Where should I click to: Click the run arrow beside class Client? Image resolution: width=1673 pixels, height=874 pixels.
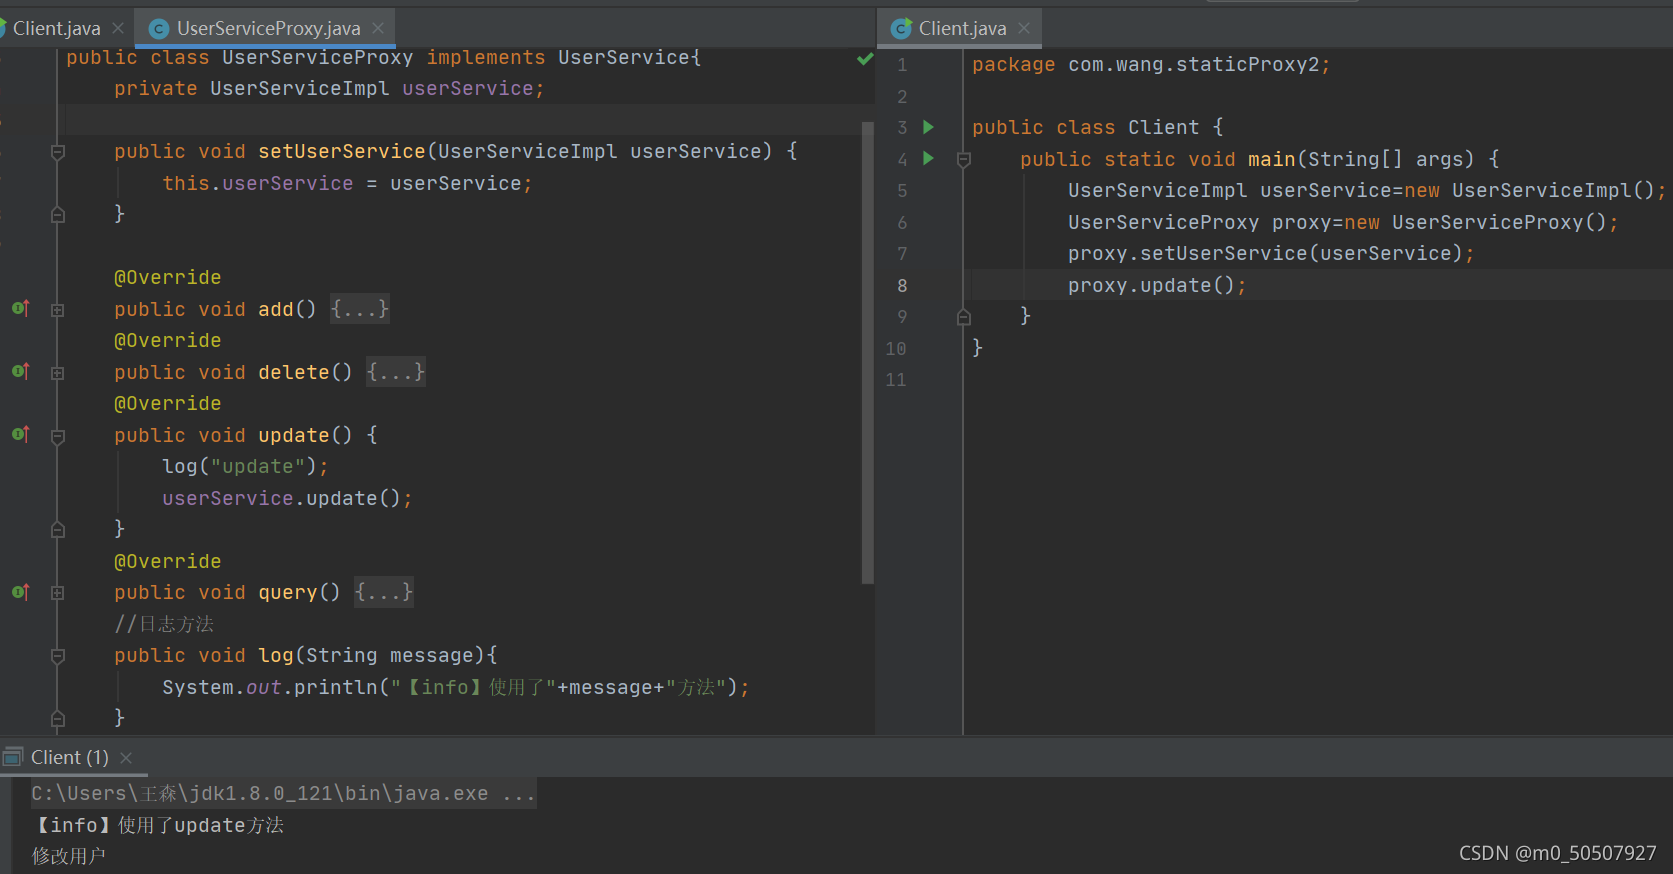pyautogui.click(x=928, y=127)
